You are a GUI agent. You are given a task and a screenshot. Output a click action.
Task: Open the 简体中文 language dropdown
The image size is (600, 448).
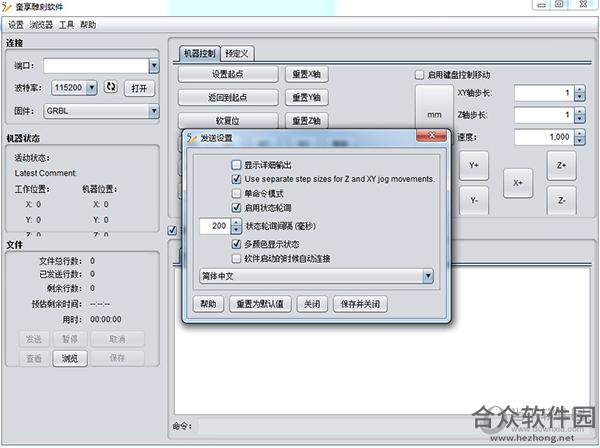point(428,276)
